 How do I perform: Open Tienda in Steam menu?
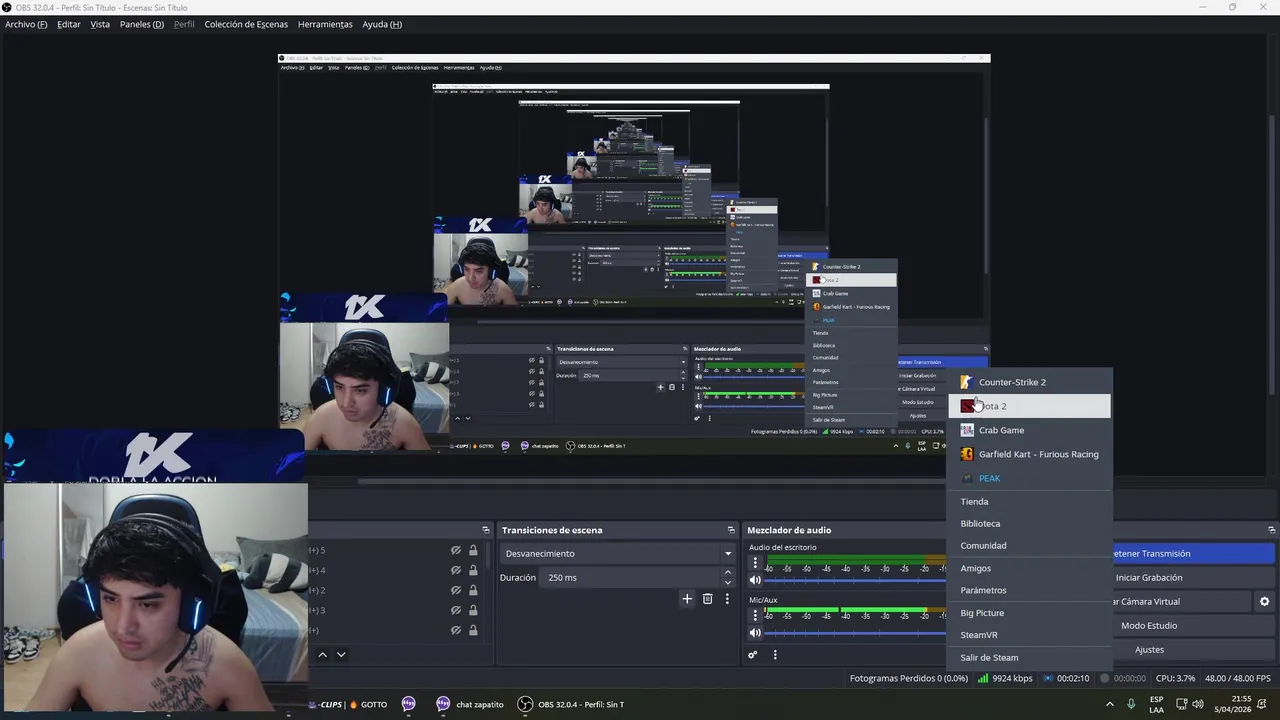coord(1030,501)
